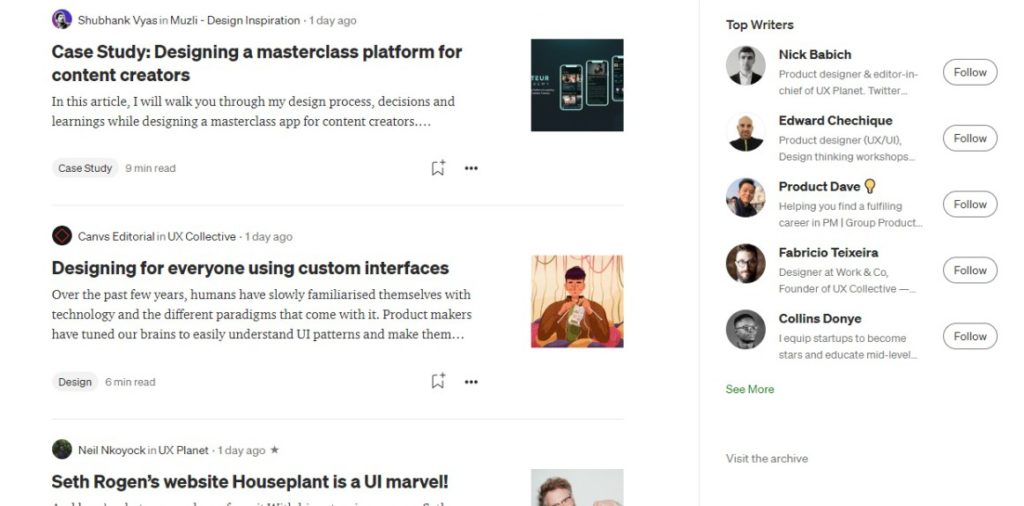Expand top writers with See More
This screenshot has width=1024, height=506.
[750, 389]
